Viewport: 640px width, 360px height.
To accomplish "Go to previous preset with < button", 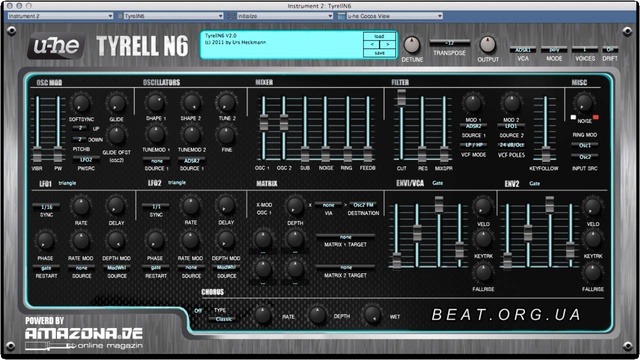I will click(x=371, y=44).
